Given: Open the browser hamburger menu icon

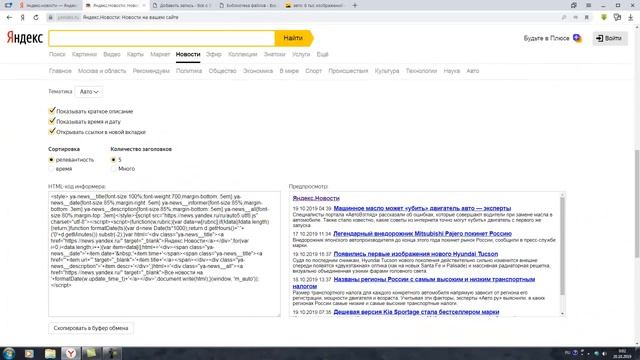Looking at the screenshot, I should point(588,5).
